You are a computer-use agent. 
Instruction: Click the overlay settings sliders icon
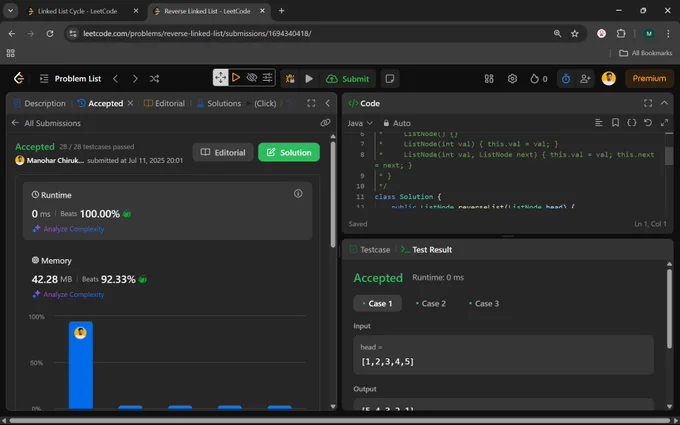click(x=268, y=78)
